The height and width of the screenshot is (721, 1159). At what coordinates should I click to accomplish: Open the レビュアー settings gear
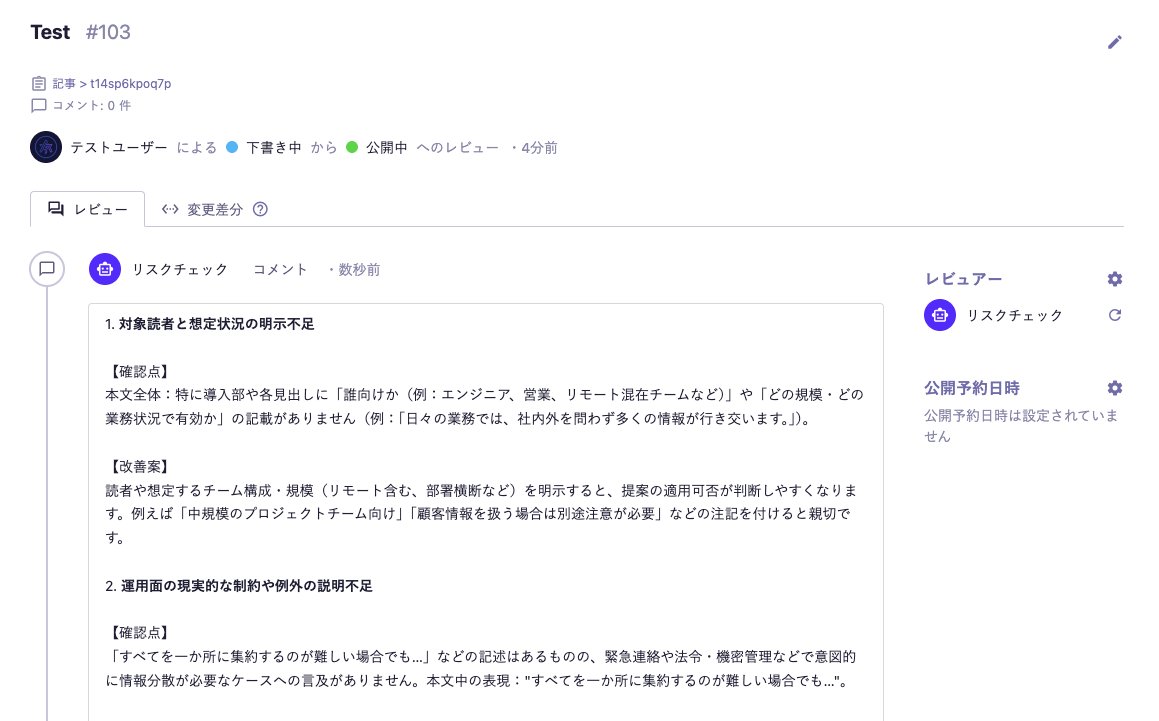pos(1114,279)
